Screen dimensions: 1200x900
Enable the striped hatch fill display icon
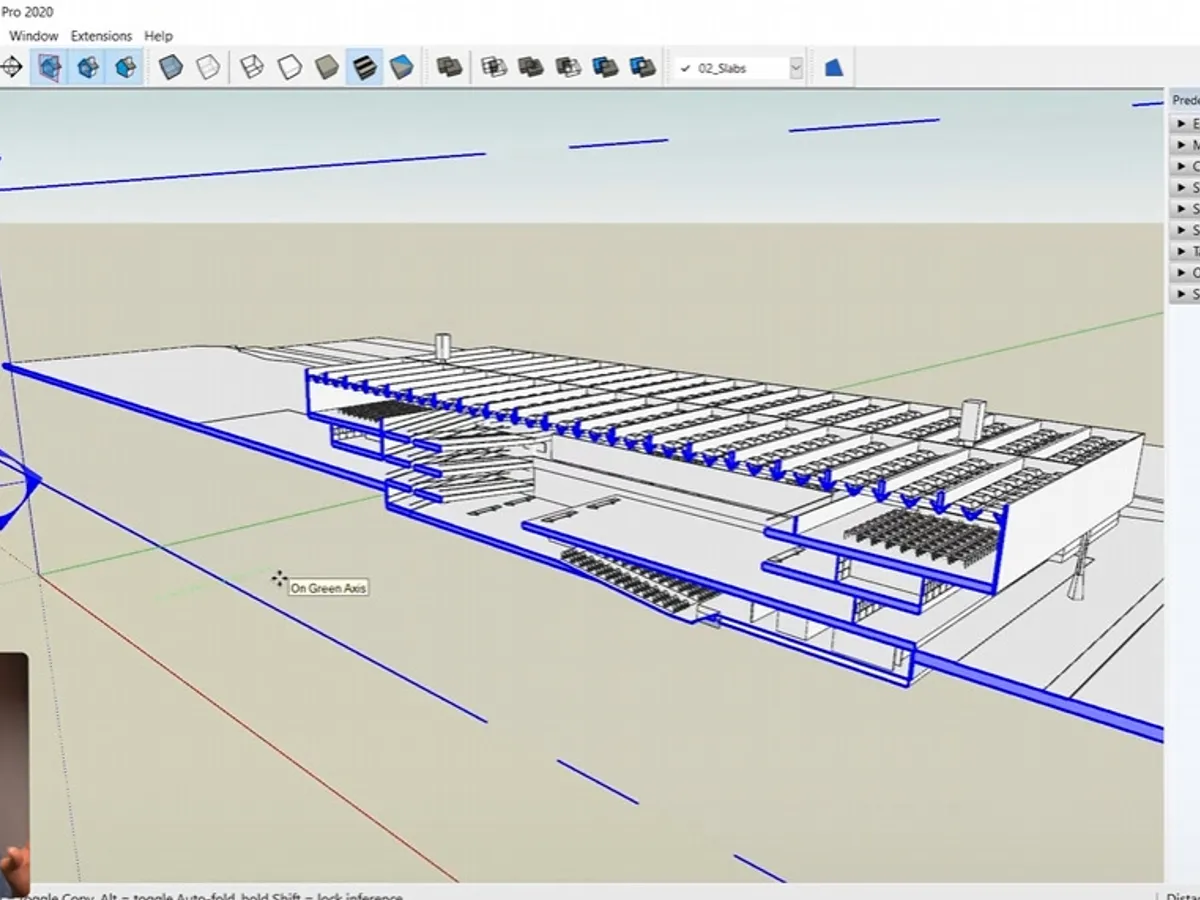[364, 66]
